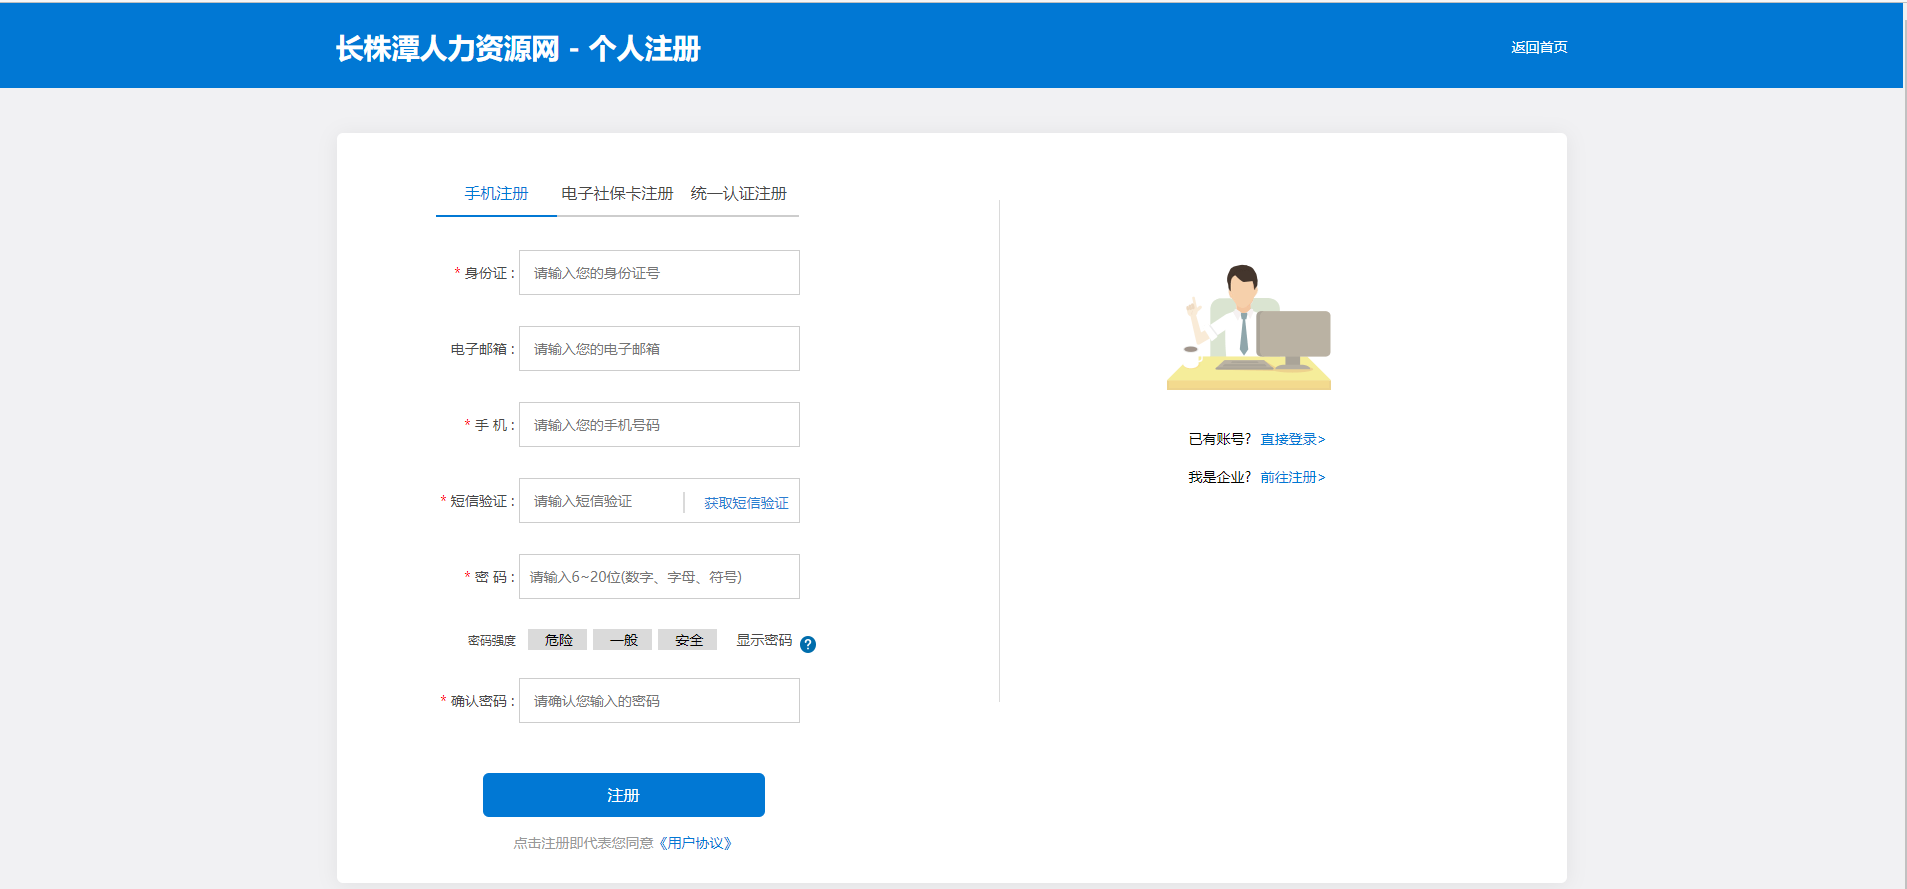Viewport: 1907px width, 889px height.
Task: Focus the 短信验证 SMS code input field
Action: pyautogui.click(x=600, y=501)
